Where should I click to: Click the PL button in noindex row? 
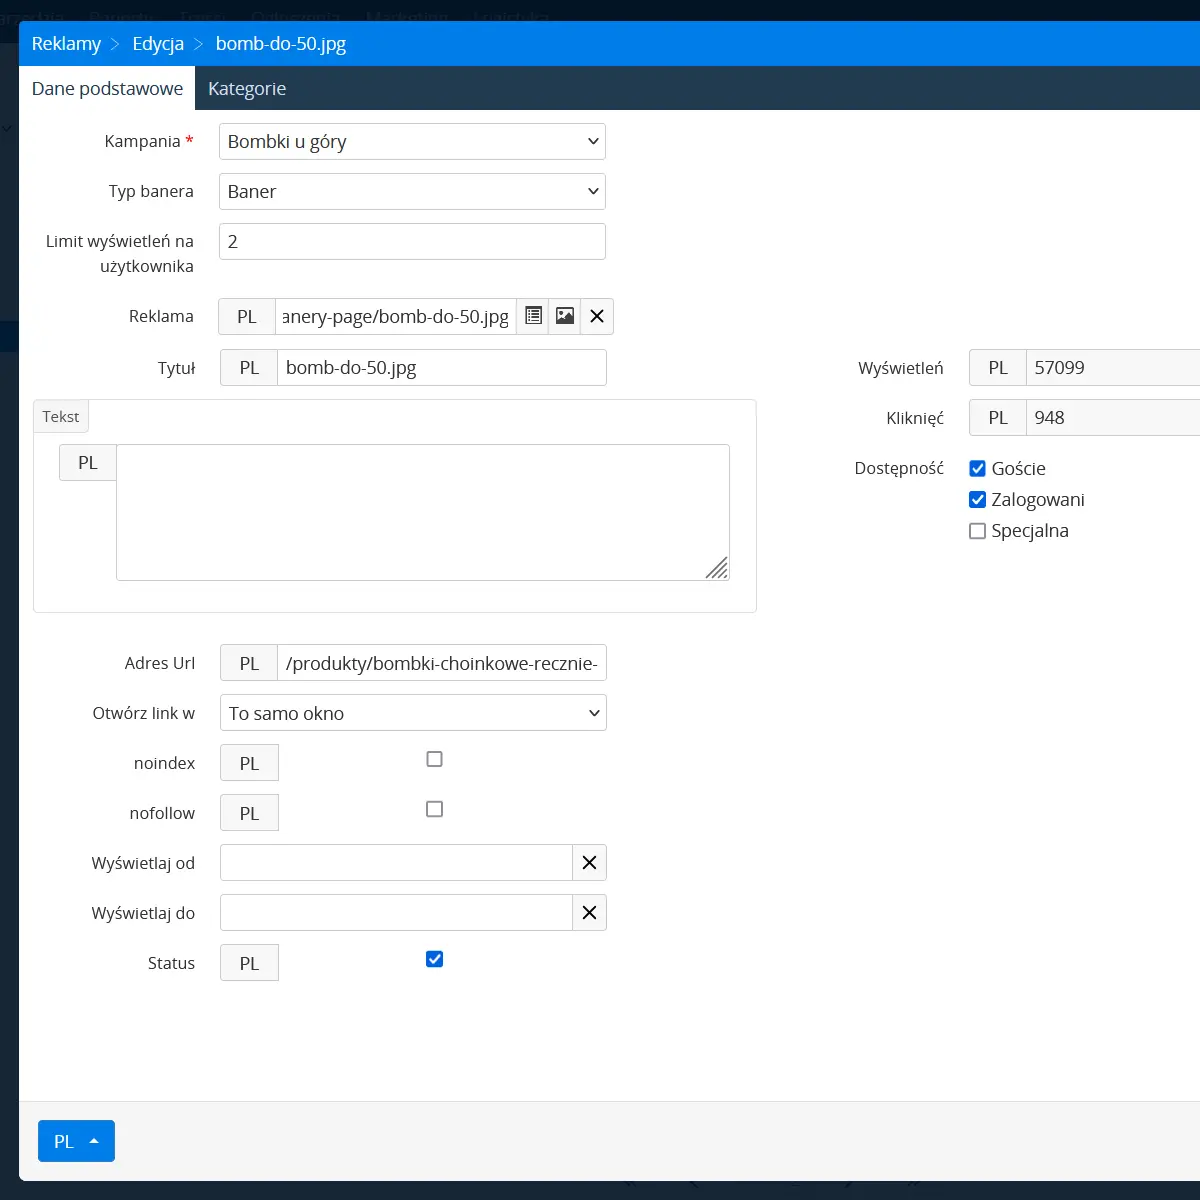coord(249,763)
